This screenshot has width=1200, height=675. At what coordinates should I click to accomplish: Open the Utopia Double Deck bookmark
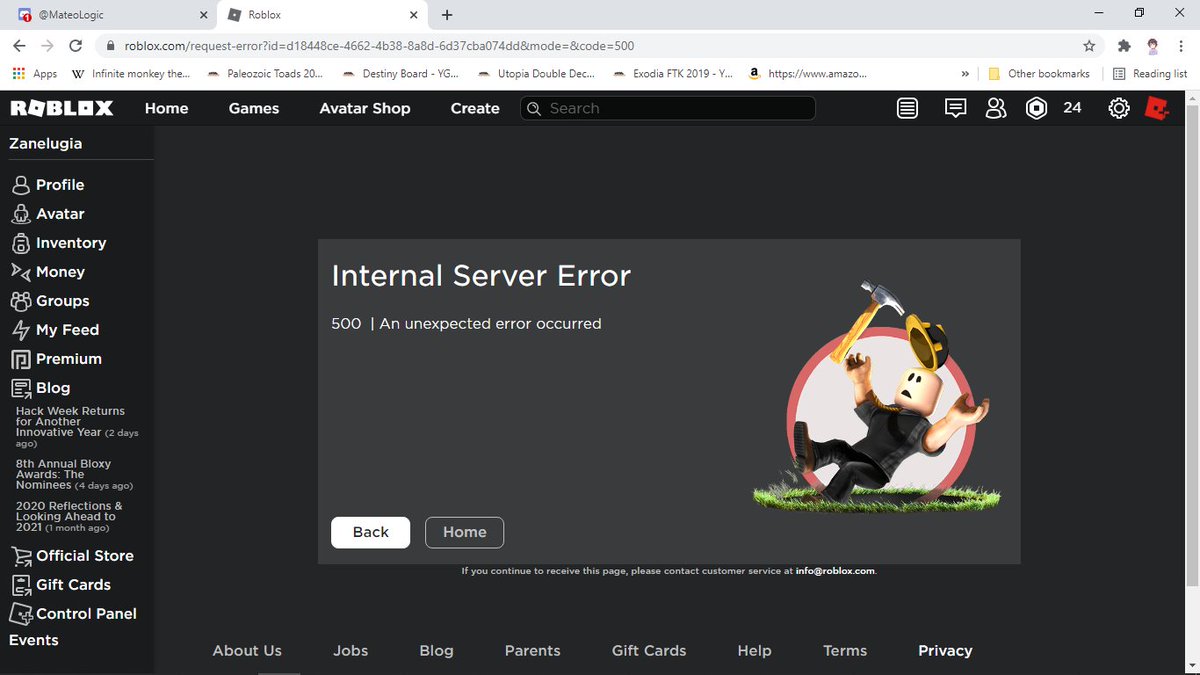point(536,74)
